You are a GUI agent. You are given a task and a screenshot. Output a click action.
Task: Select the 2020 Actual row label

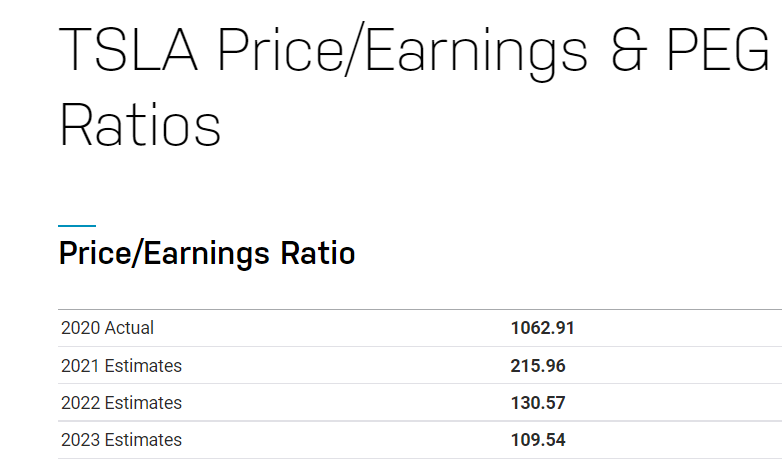point(107,328)
